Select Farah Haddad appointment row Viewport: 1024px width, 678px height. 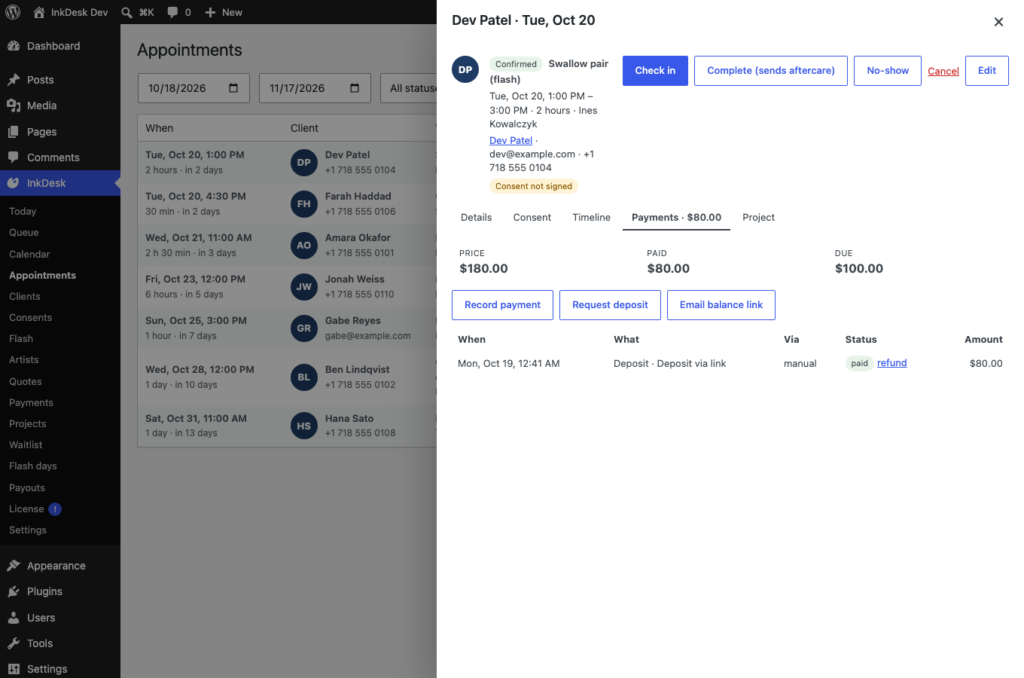click(x=287, y=204)
